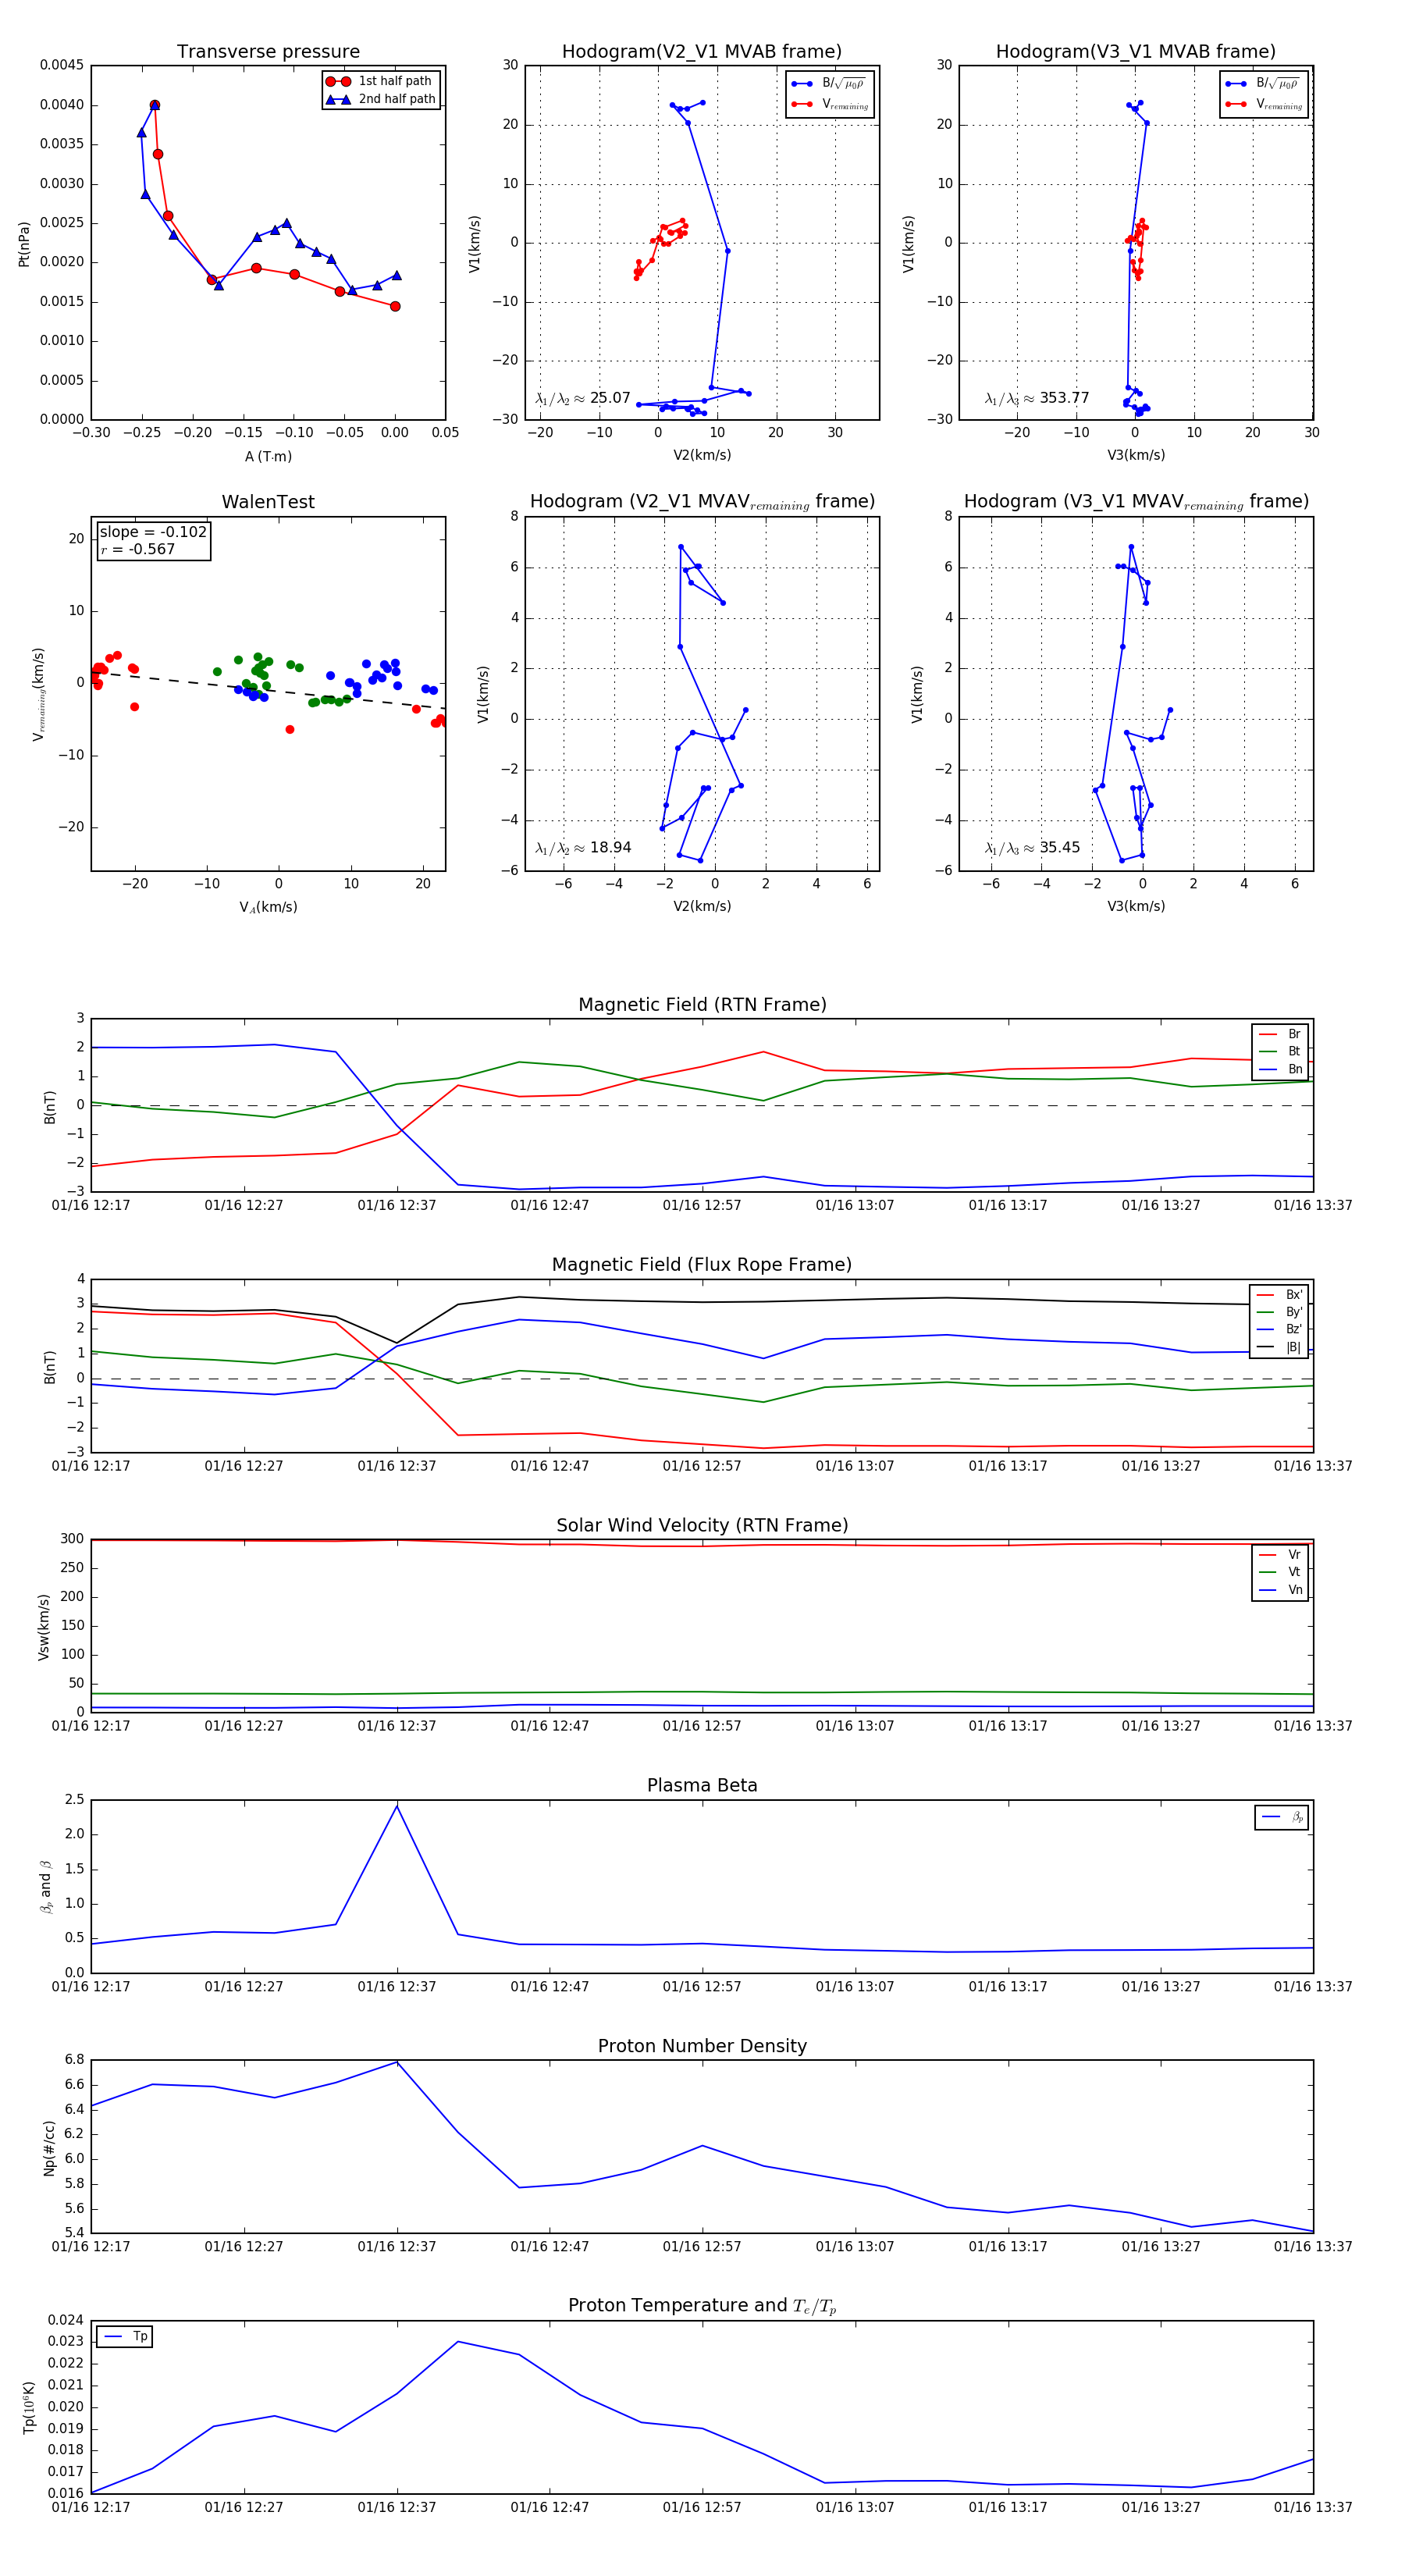1405x2576 pixels.
Task: Click the 'Vr' legend entry
Action: [1281, 1554]
